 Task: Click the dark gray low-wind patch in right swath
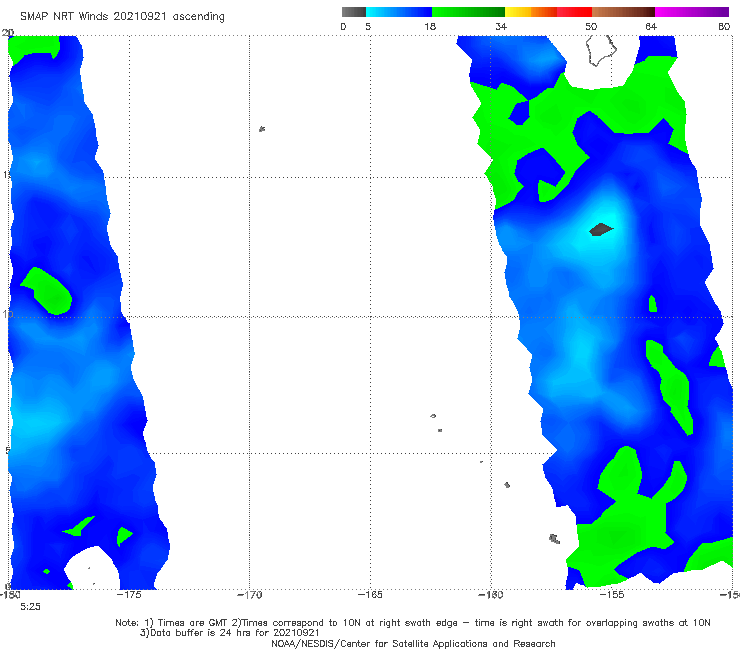601,229
